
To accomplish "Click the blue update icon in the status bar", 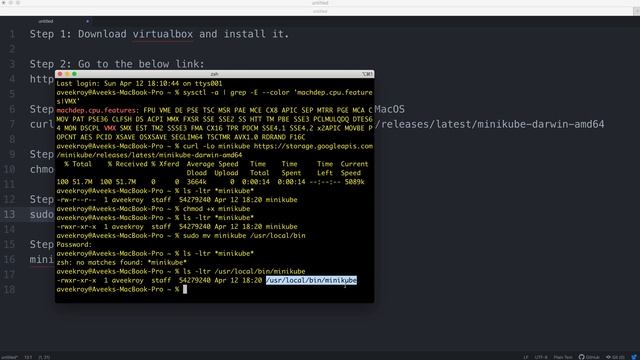I will coord(634,357).
